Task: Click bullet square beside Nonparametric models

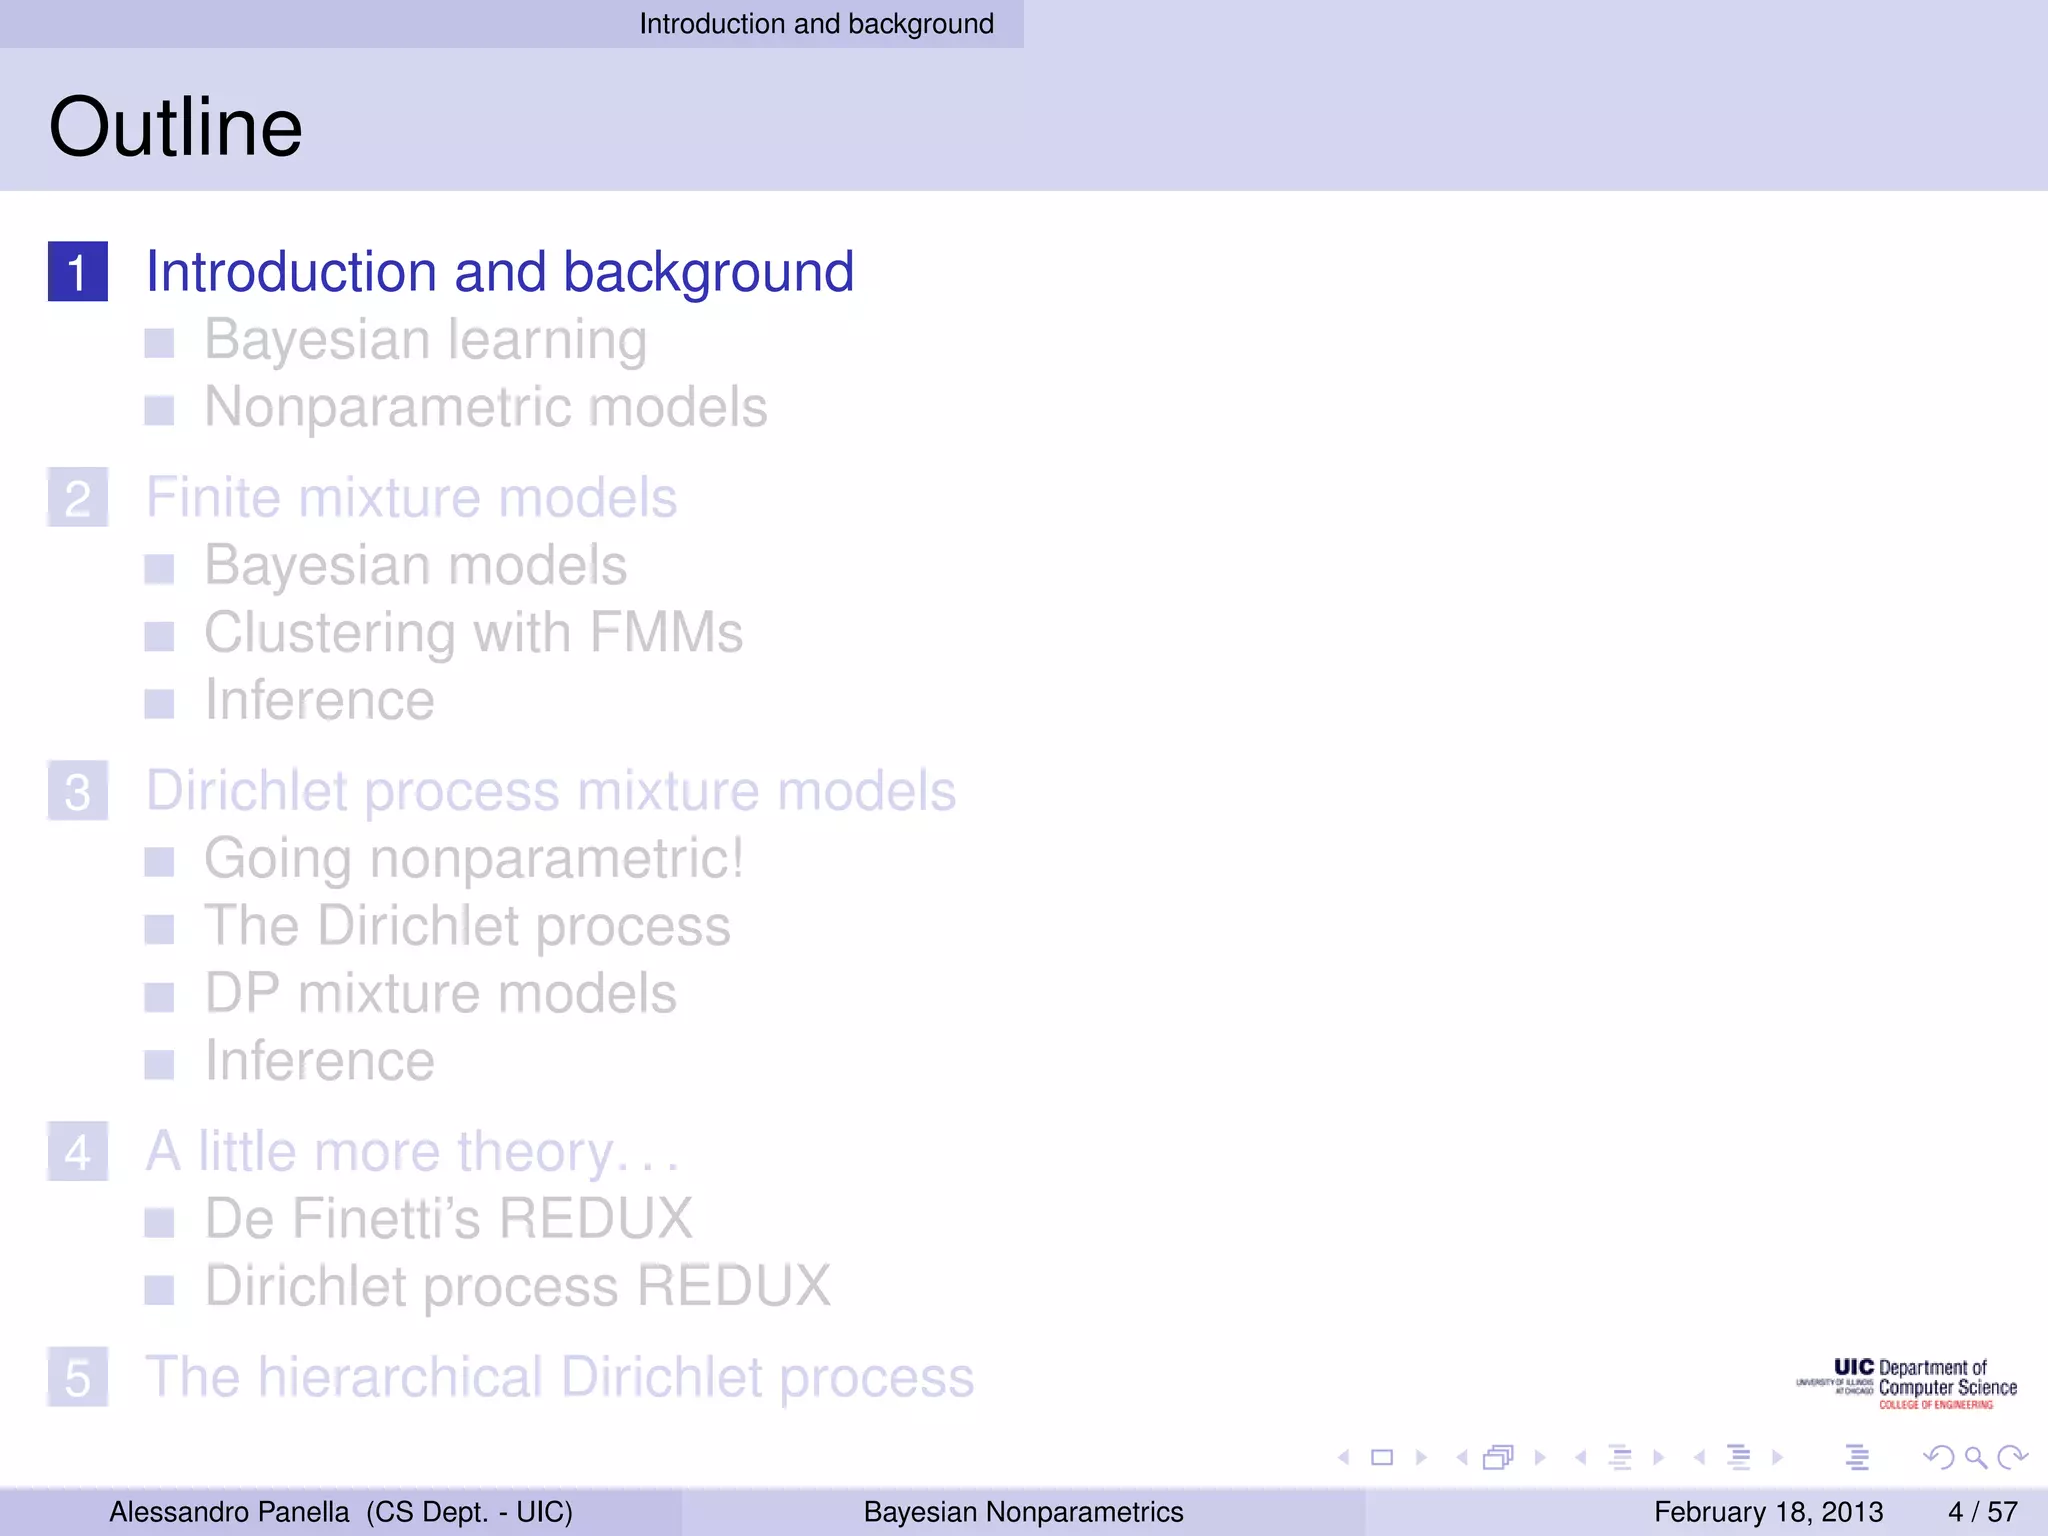Action: point(159,410)
